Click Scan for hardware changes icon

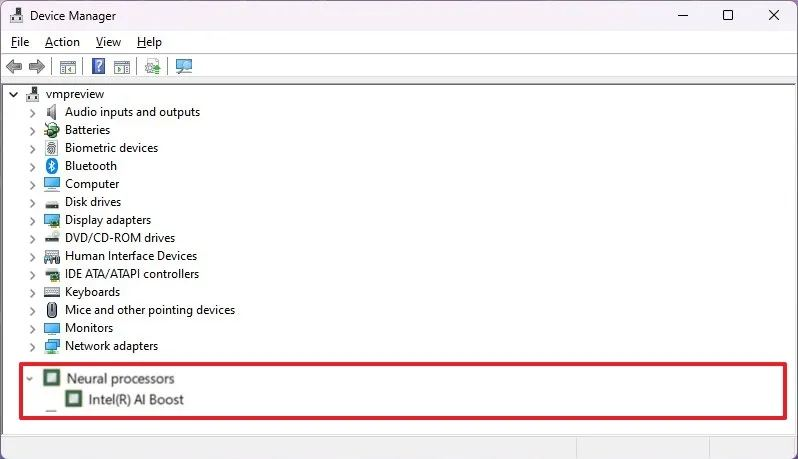[x=183, y=67]
